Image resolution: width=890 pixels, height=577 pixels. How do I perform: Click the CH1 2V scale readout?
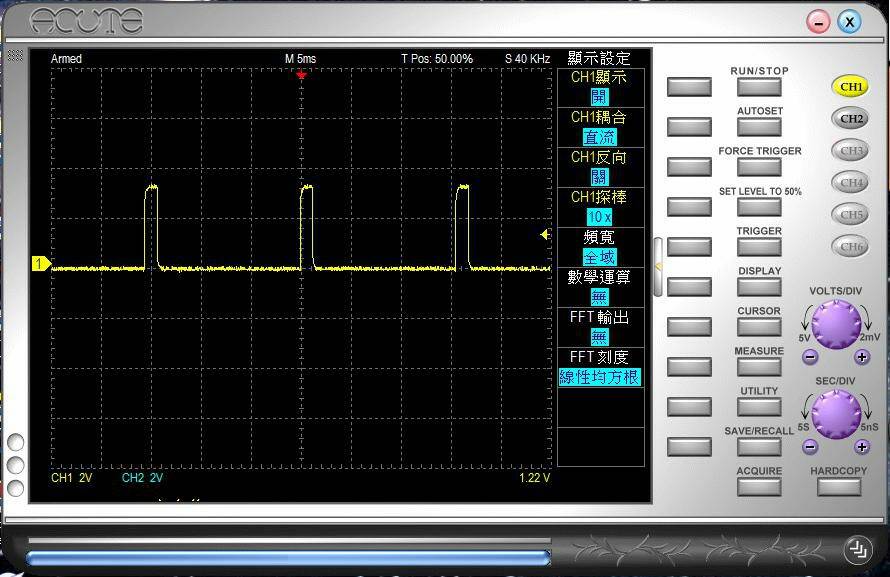[x=72, y=478]
